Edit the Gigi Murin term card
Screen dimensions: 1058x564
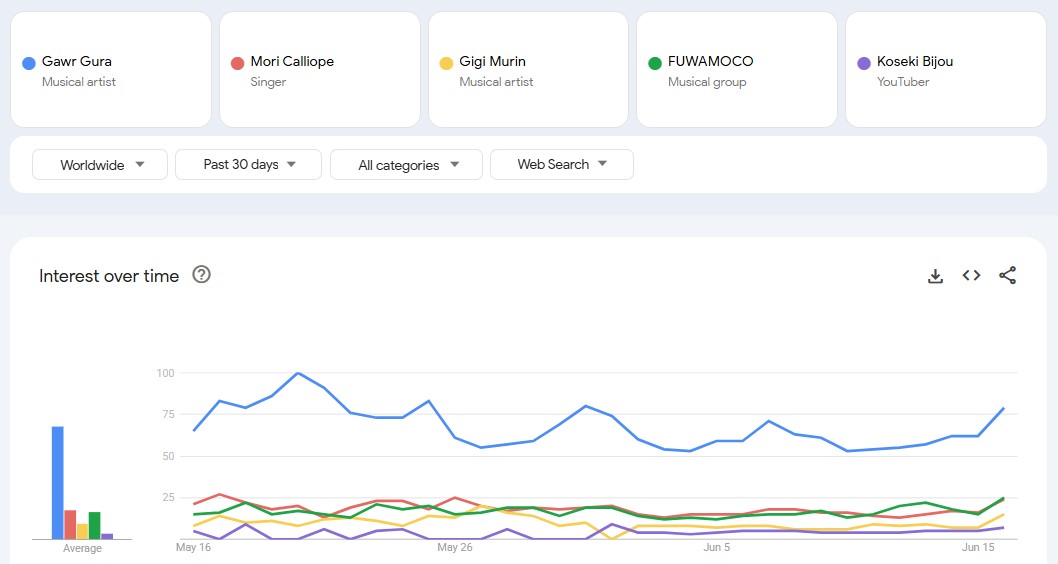coord(528,69)
